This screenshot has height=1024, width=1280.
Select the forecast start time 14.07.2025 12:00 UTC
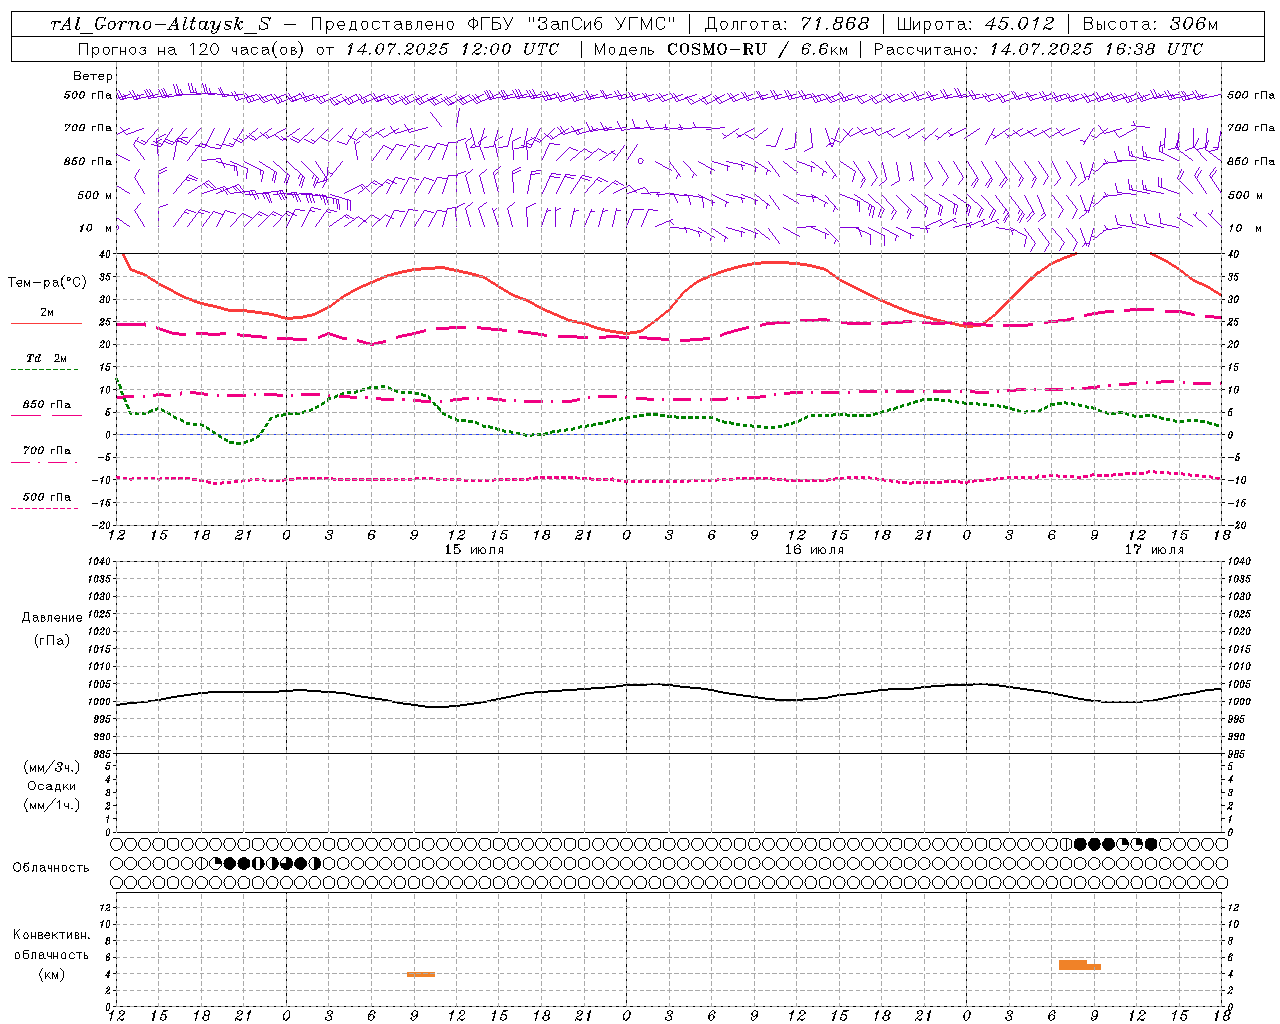click(452, 49)
